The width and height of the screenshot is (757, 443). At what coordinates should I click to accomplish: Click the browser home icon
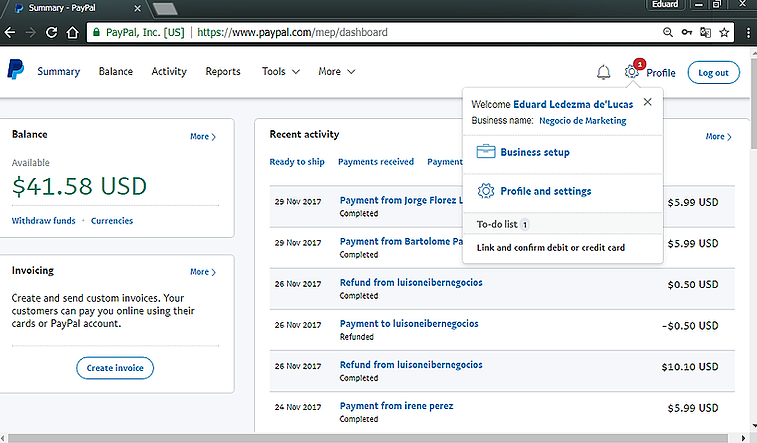(72, 32)
